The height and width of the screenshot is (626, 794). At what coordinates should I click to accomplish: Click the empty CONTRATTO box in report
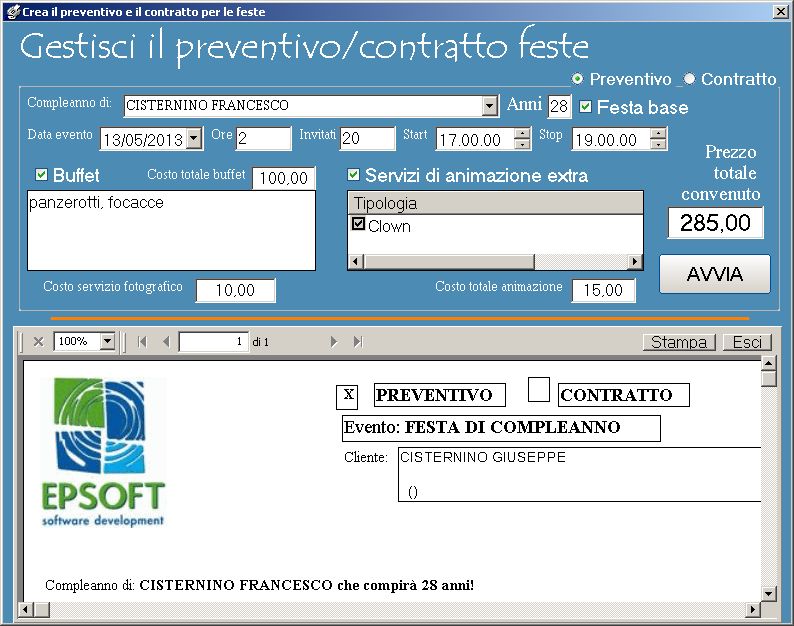click(539, 389)
